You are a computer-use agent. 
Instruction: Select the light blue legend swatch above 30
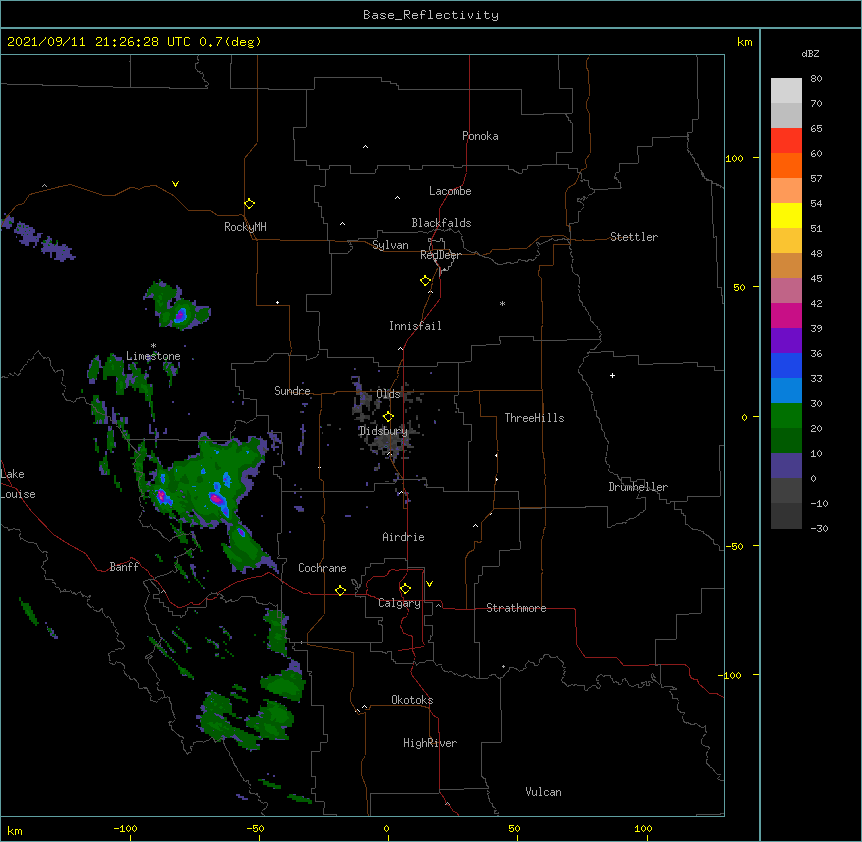[786, 391]
